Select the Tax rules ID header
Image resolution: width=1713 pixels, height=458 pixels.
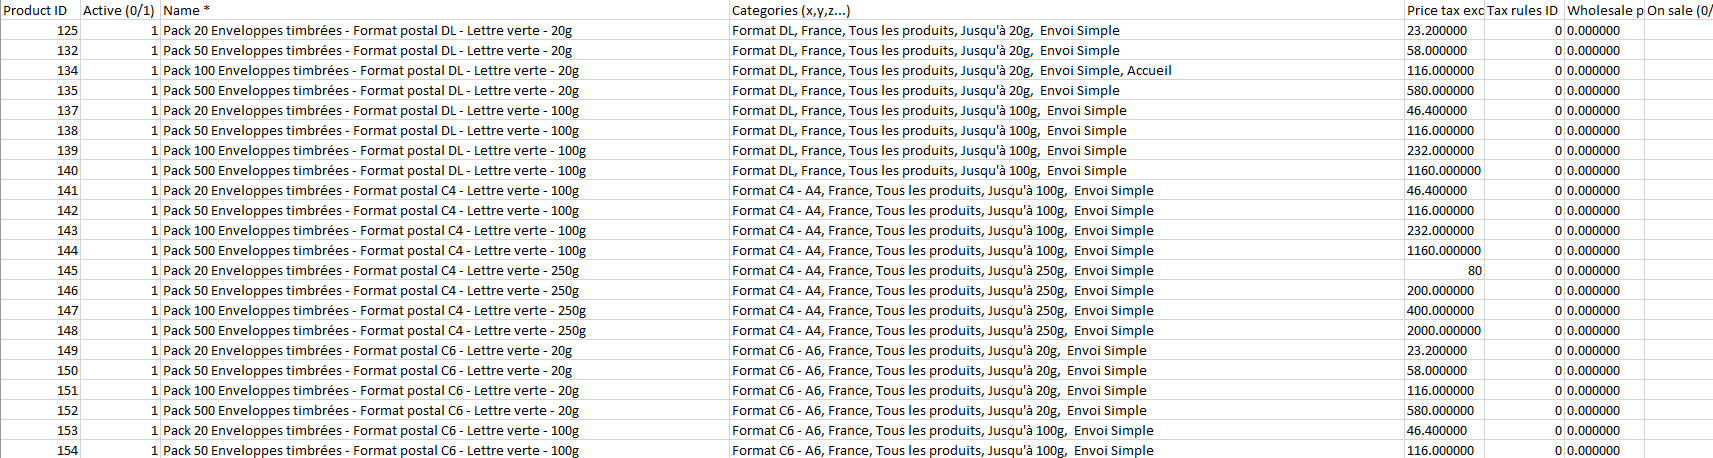tap(1522, 10)
